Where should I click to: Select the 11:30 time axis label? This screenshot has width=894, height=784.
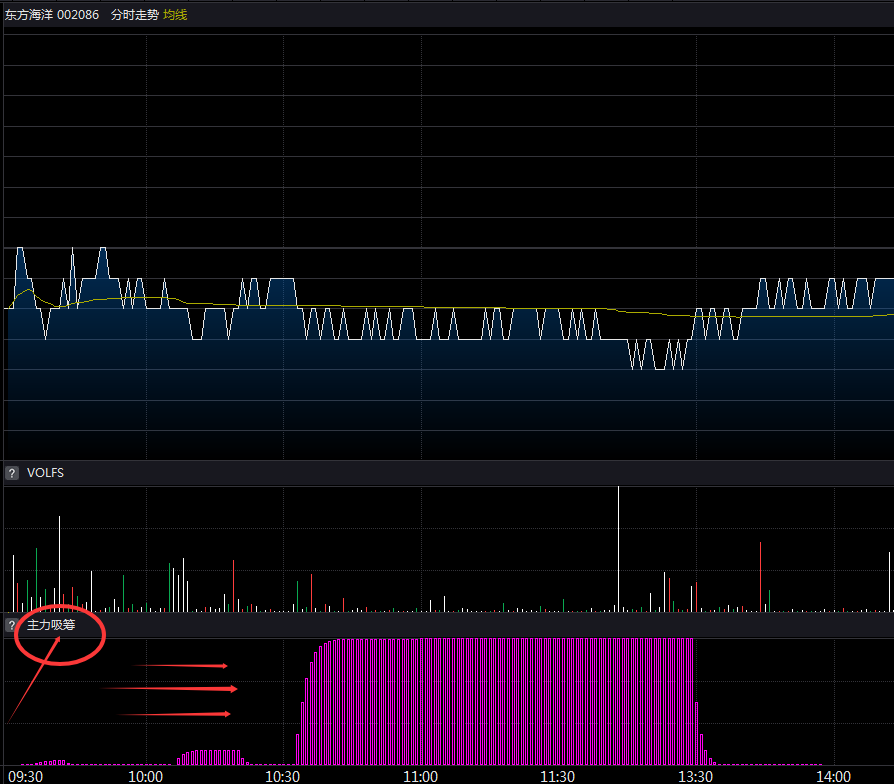(558, 777)
